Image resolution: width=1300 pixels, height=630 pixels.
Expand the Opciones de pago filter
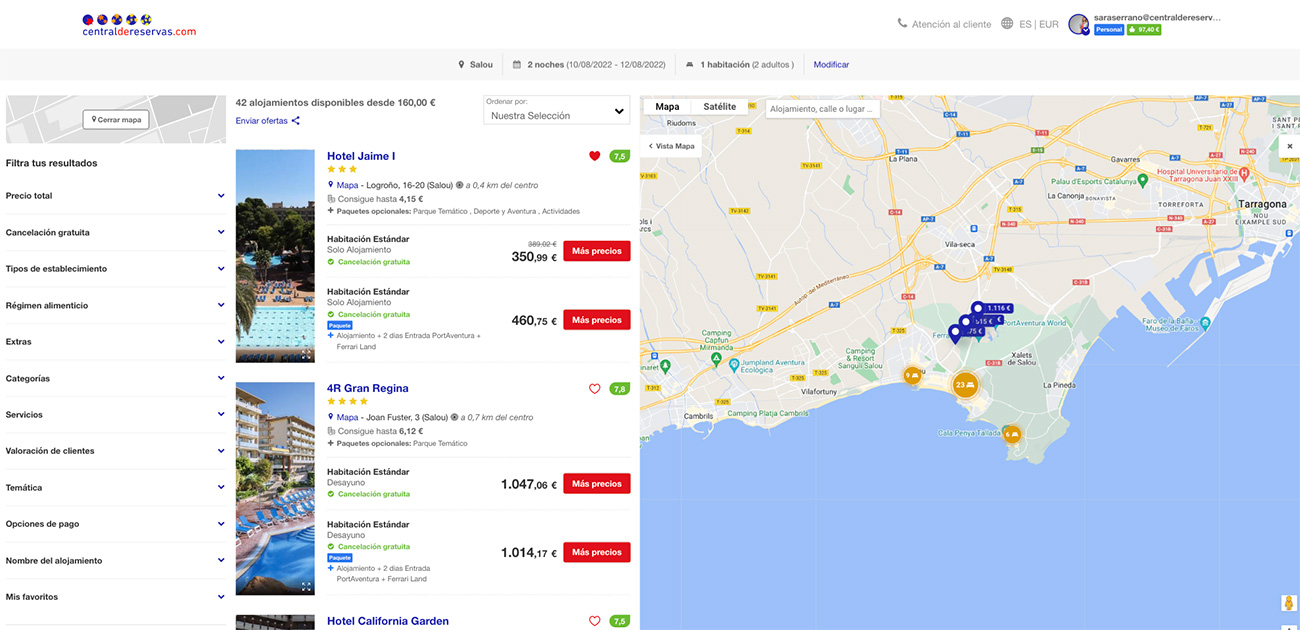click(116, 524)
